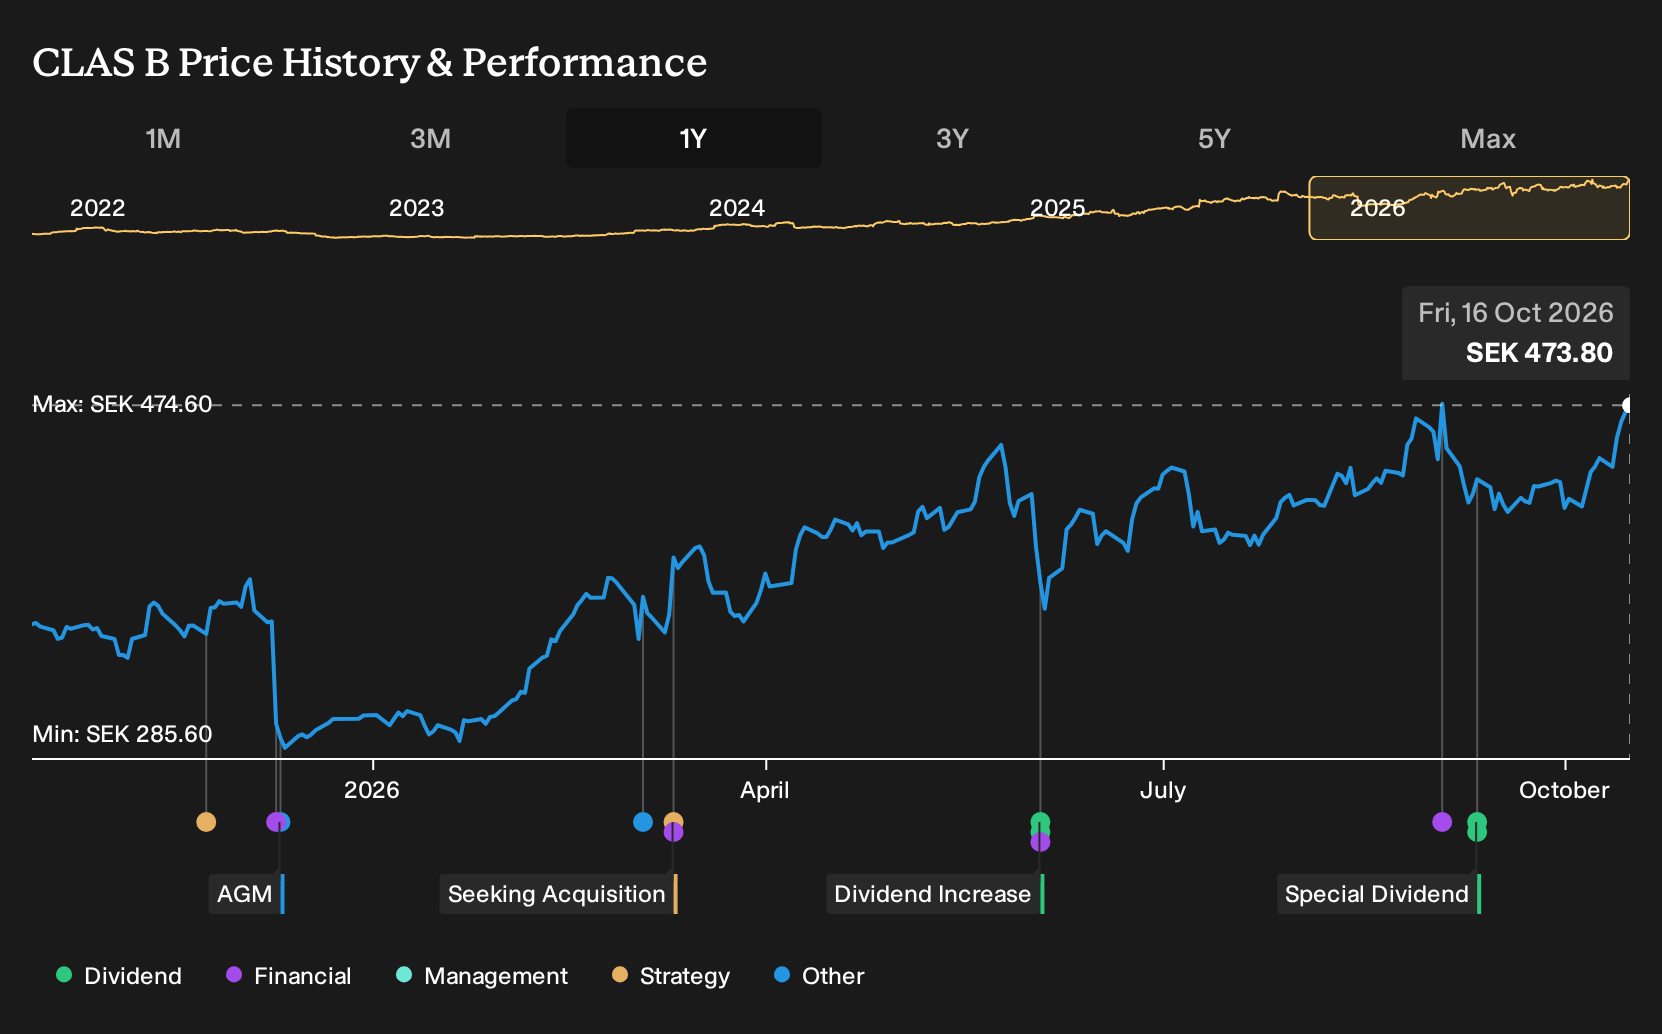Select the orange Strategy event marker before AGM
This screenshot has width=1662, height=1034.
click(206, 822)
